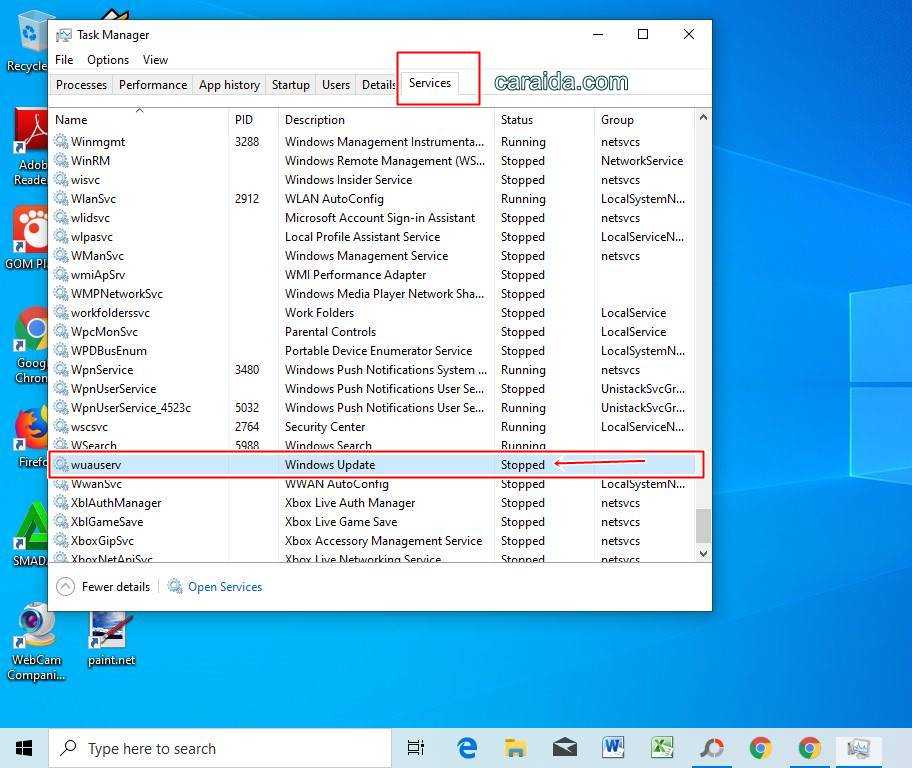Select the Services tab

pyautogui.click(x=430, y=83)
